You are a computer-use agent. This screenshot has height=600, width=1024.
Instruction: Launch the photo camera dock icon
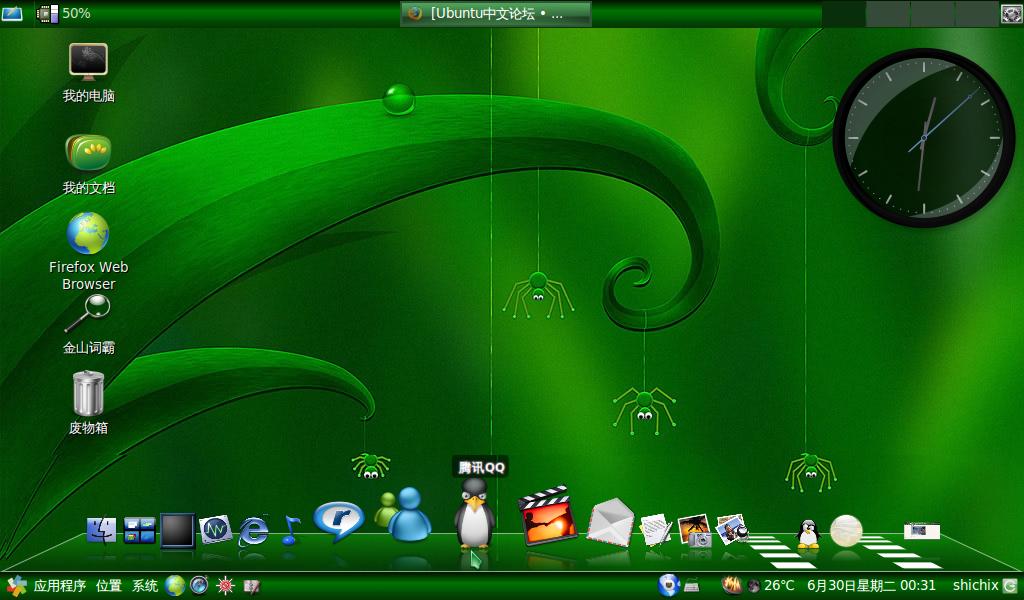694,530
